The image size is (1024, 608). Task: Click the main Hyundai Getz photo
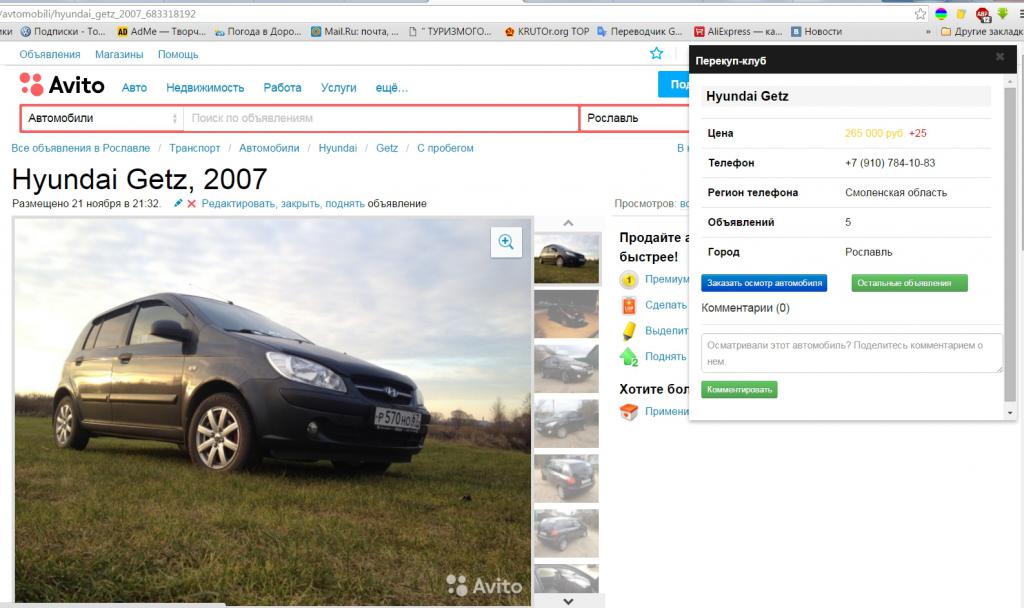pyautogui.click(x=273, y=411)
